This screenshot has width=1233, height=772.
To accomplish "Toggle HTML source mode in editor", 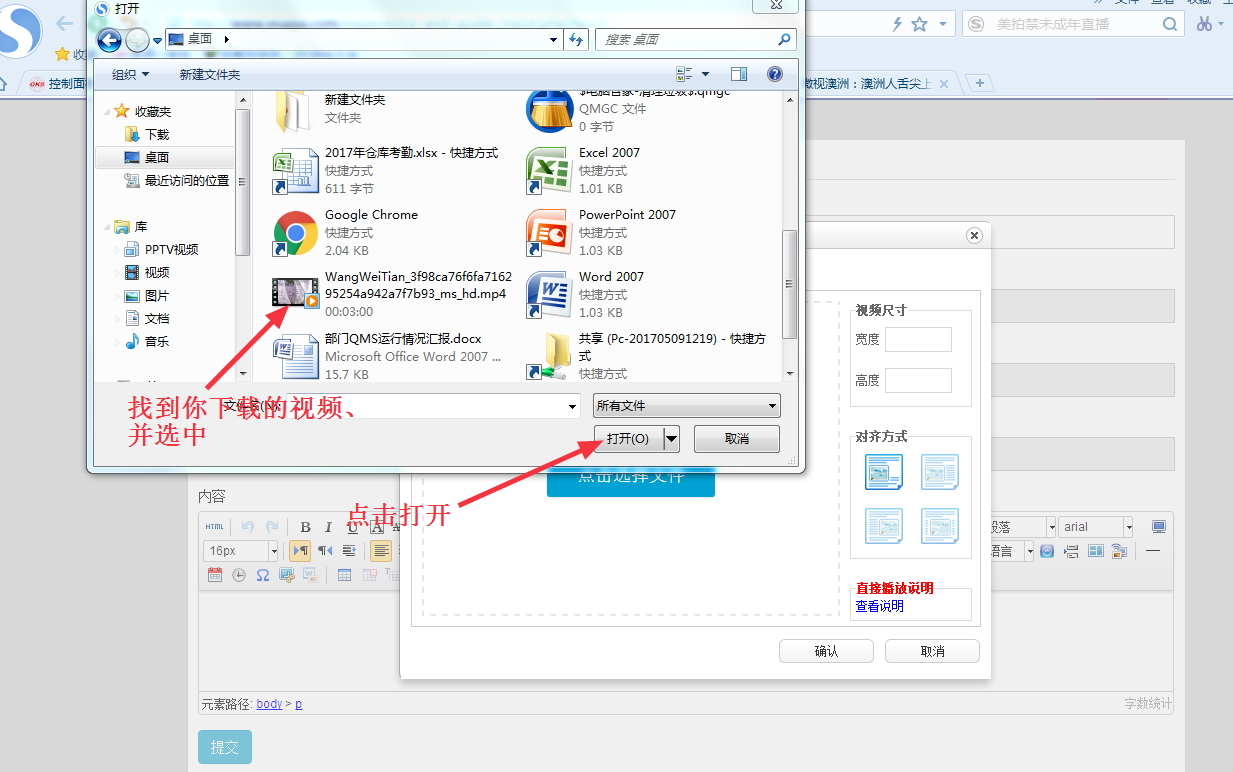I will coord(214,527).
